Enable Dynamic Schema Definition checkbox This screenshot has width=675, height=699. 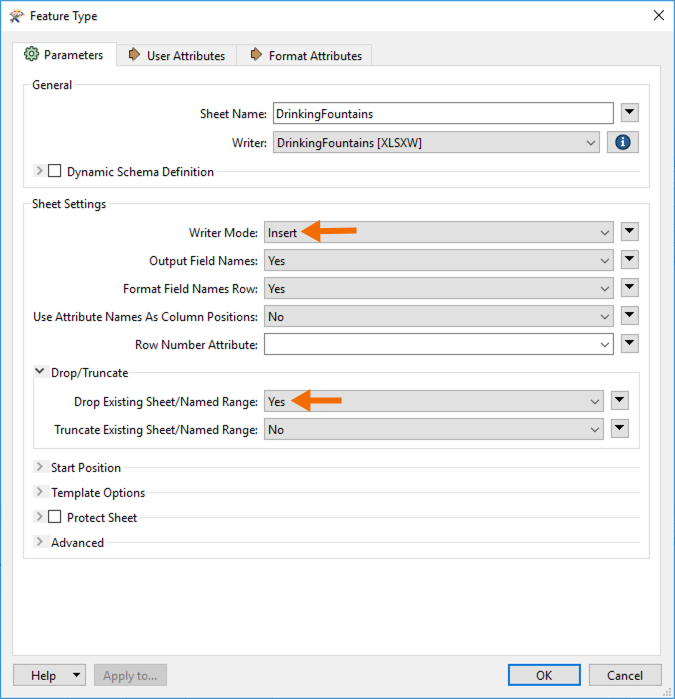pos(54,171)
